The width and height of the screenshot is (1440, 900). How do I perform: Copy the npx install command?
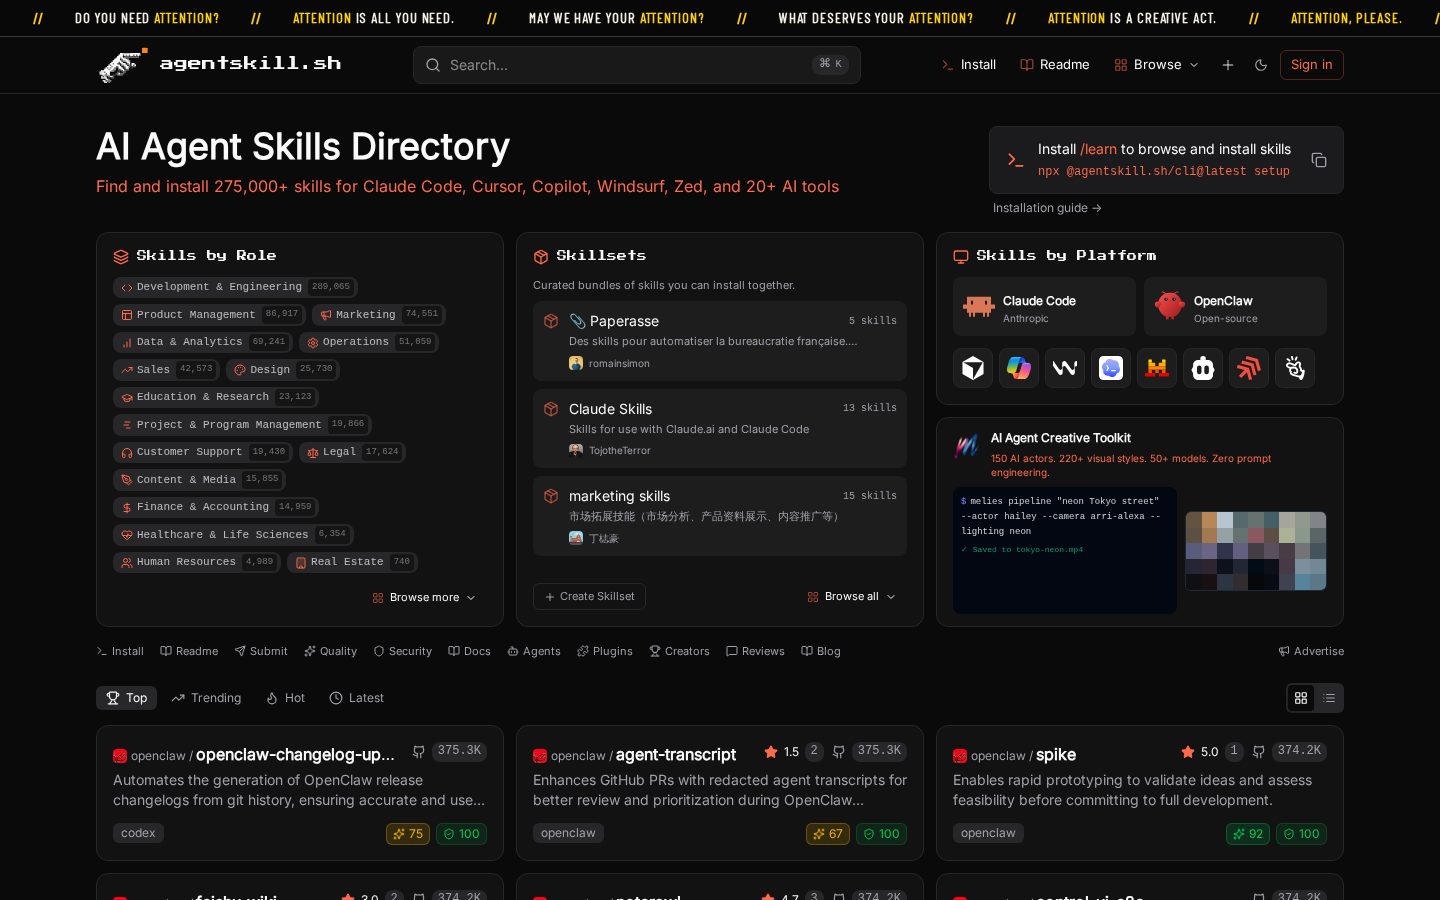[x=1319, y=160]
